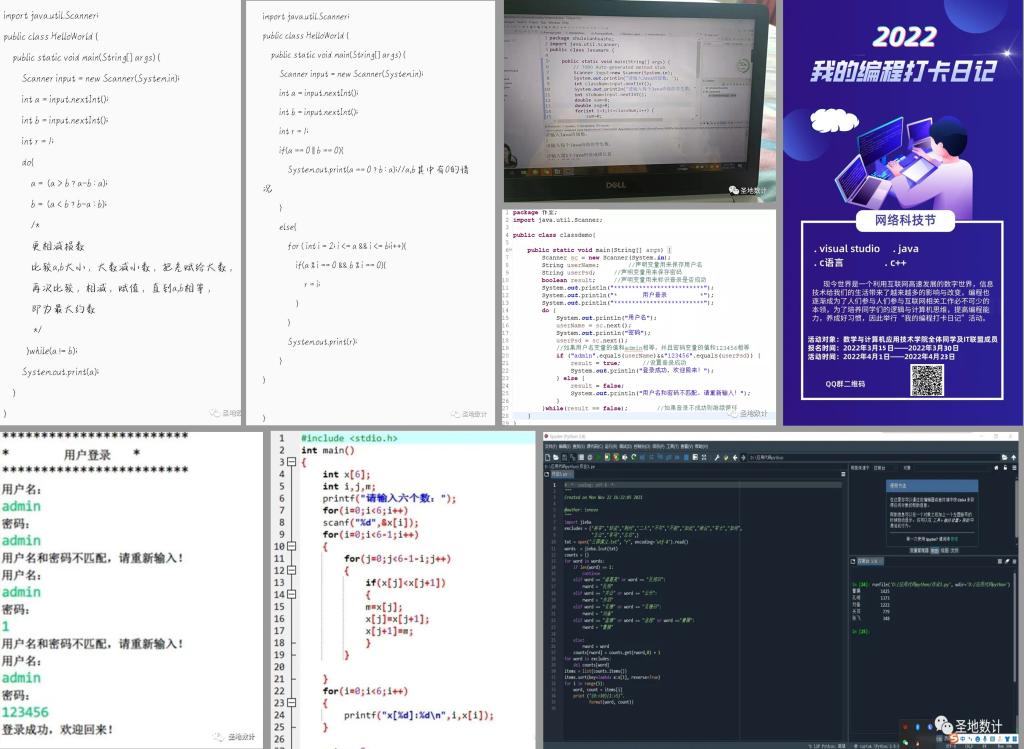Image resolution: width=1024 pixels, height=749 pixels.
Task: Open the IPython console options hamburger icon
Action: tap(1014, 561)
